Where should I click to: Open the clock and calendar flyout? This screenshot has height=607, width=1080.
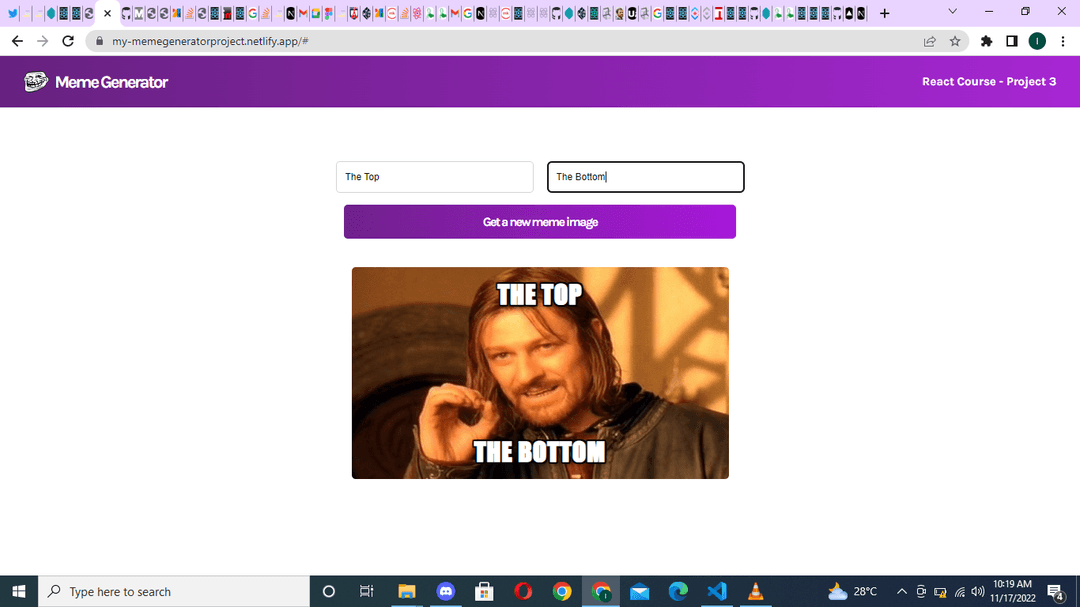pos(1012,591)
